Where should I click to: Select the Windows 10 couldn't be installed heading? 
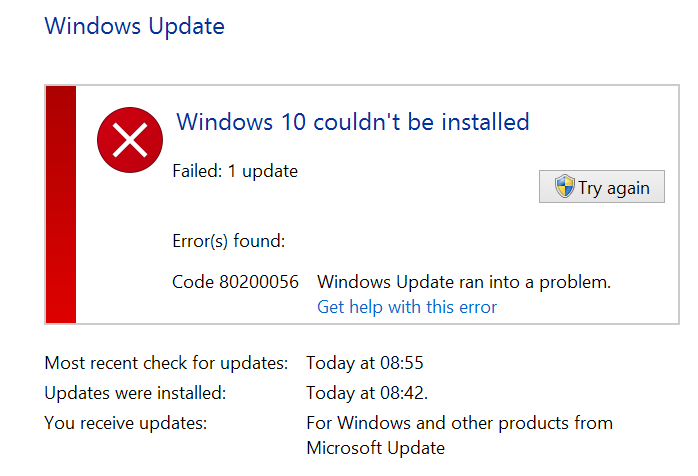tap(353, 122)
